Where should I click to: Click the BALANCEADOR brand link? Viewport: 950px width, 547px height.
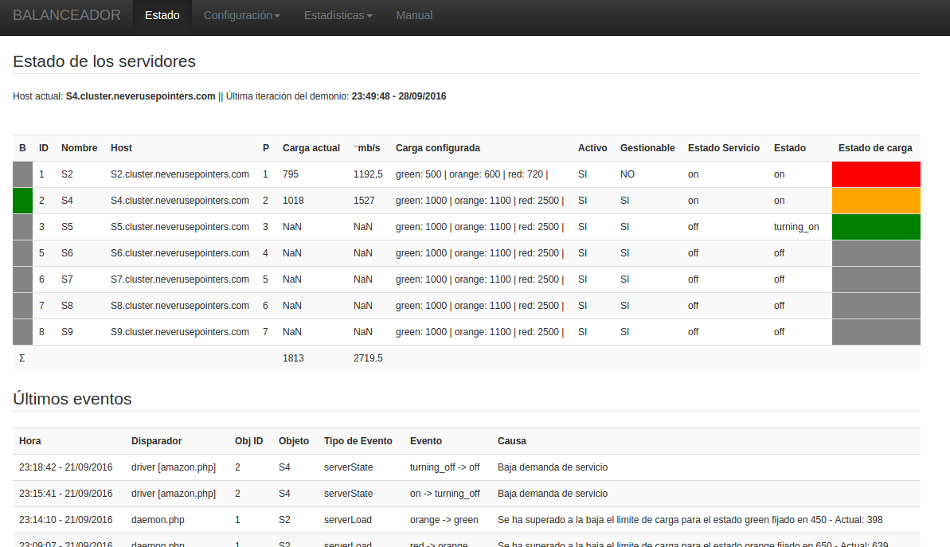67,16
